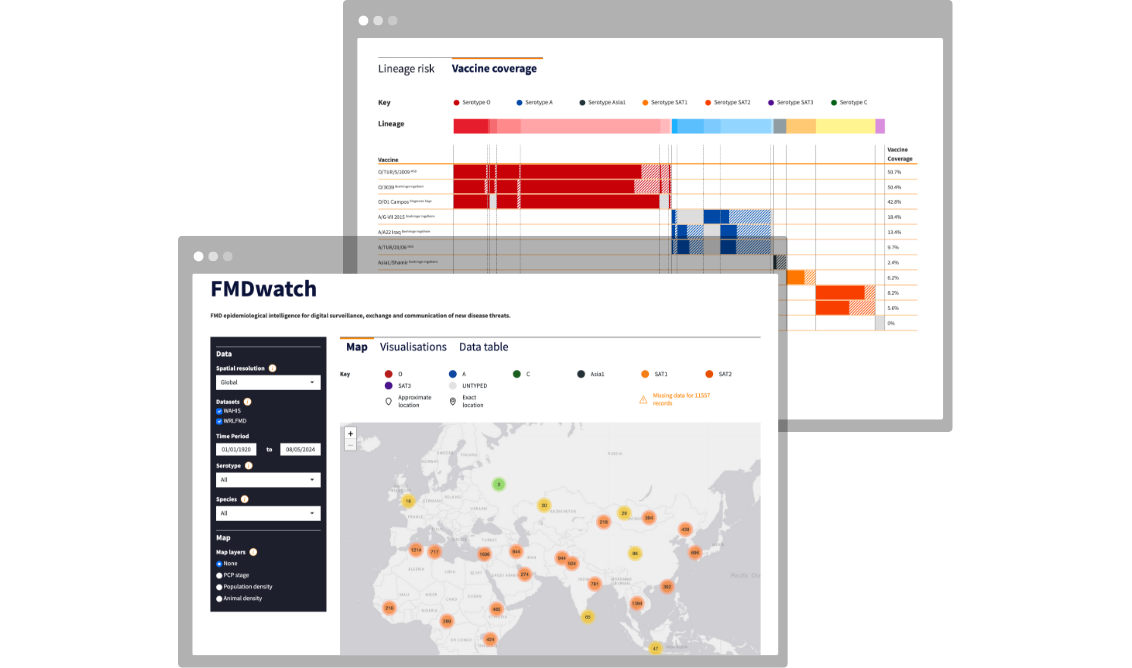Open the Spatial resolution Global dropdown
1132x668 pixels.
[268, 383]
